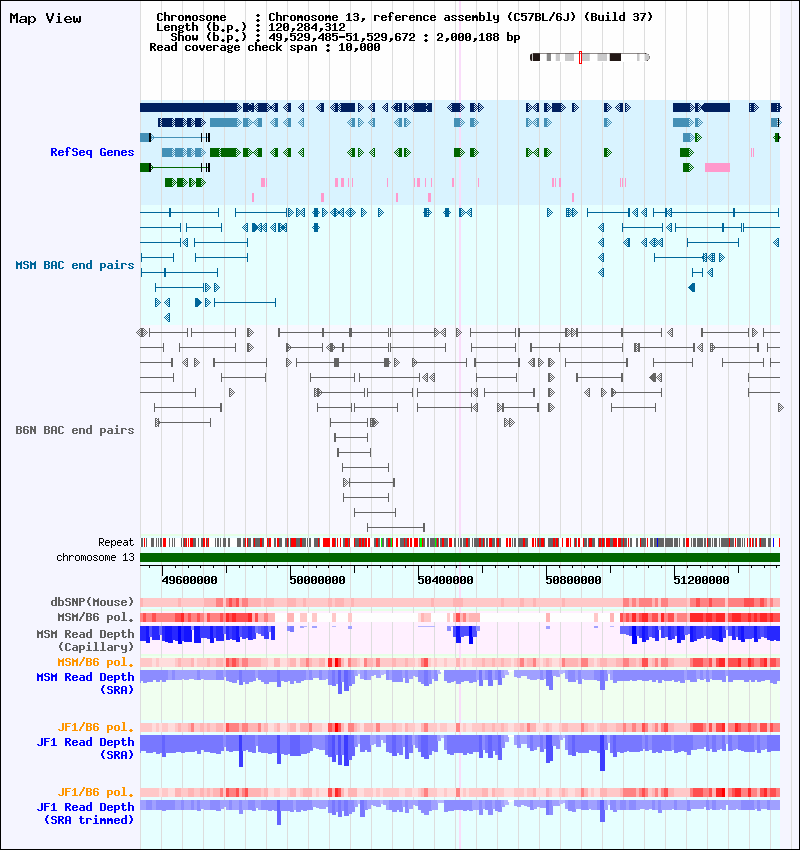Open the MSM BAC end pairs label

click(x=75, y=265)
